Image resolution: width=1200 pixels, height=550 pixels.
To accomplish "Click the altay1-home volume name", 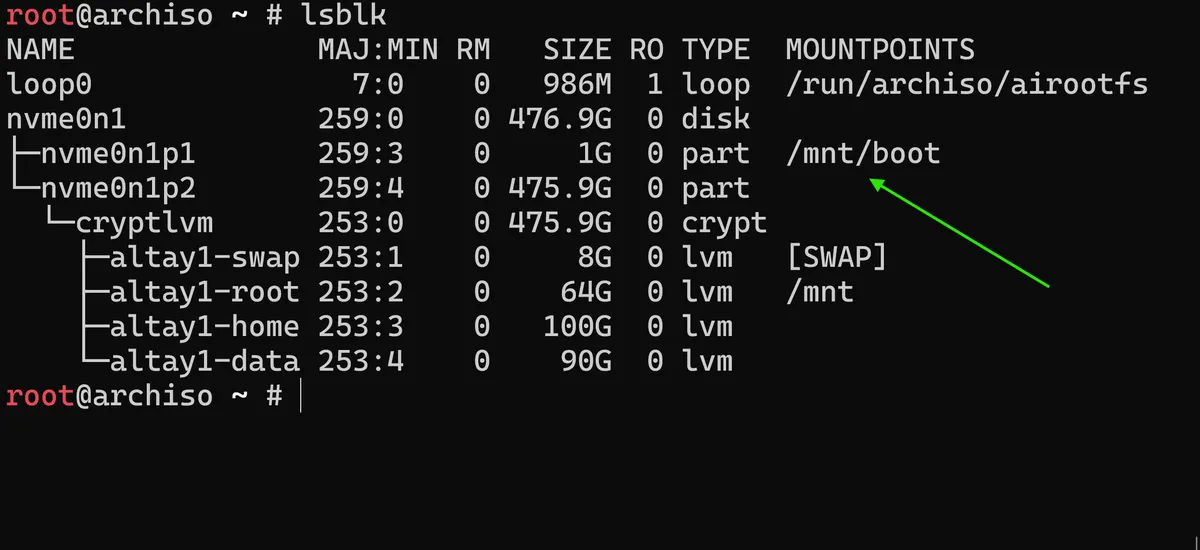I will tap(204, 327).
